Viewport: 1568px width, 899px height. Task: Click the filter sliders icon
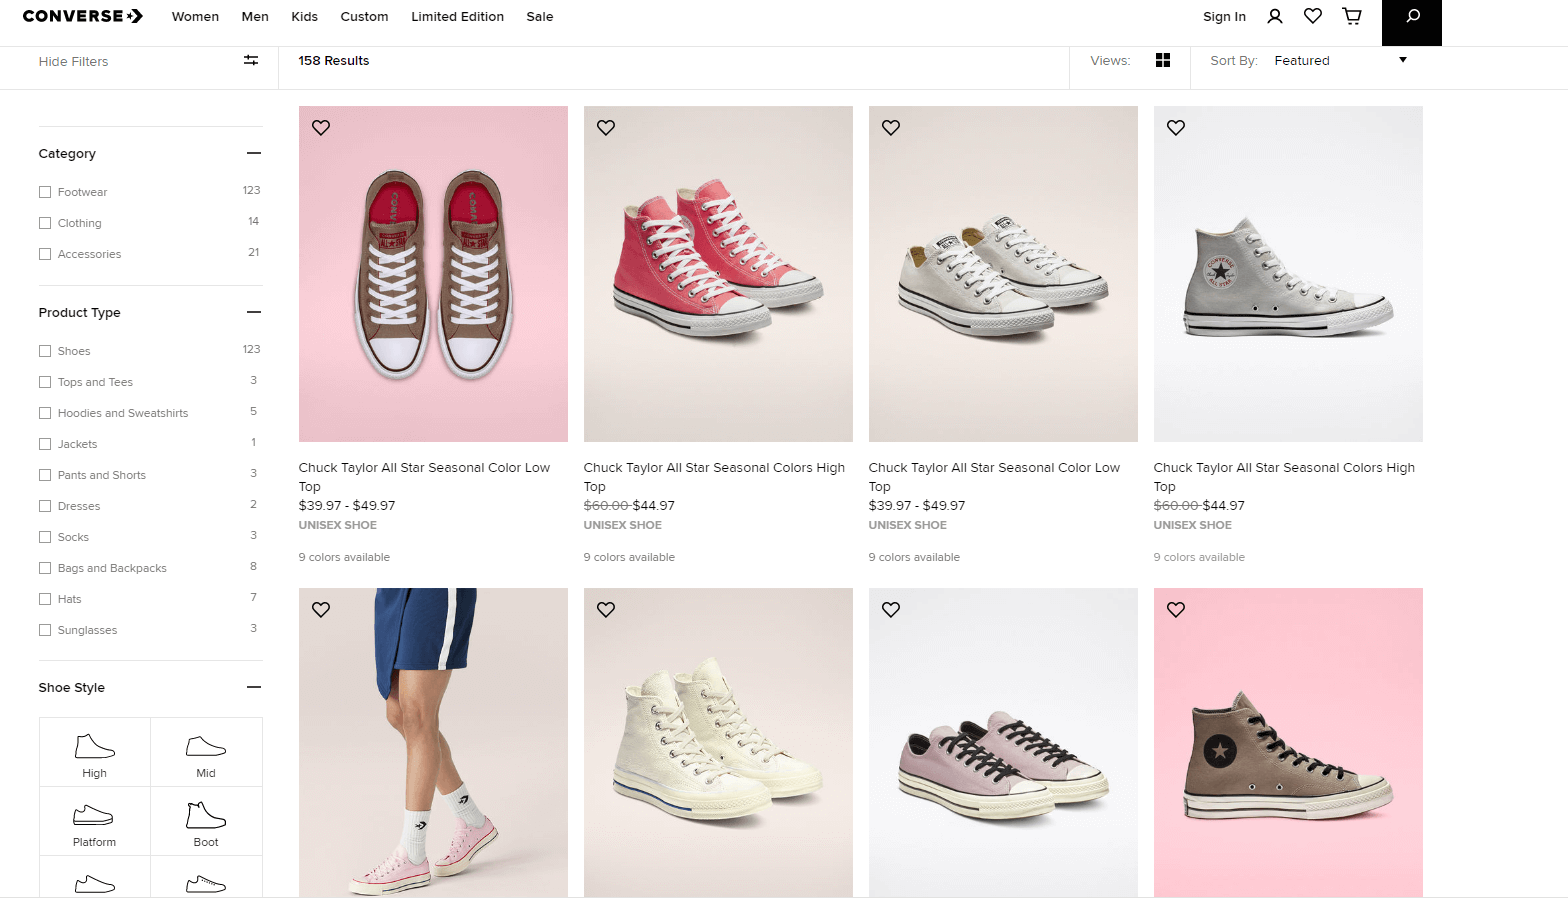tap(251, 61)
